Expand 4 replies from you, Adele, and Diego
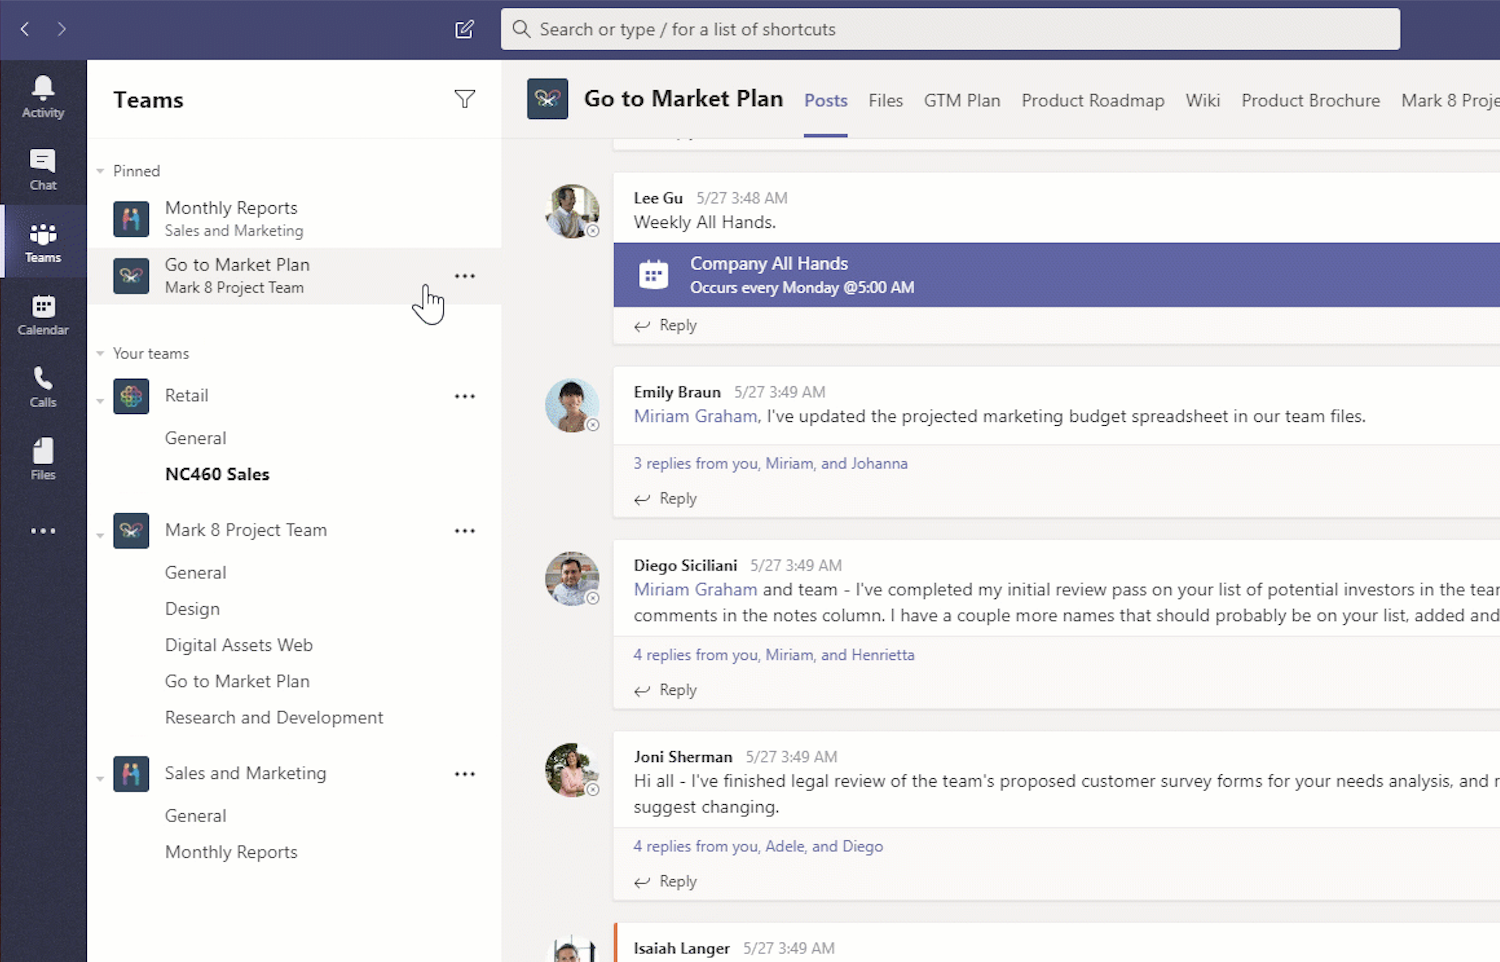The width and height of the screenshot is (1500, 962). click(758, 846)
